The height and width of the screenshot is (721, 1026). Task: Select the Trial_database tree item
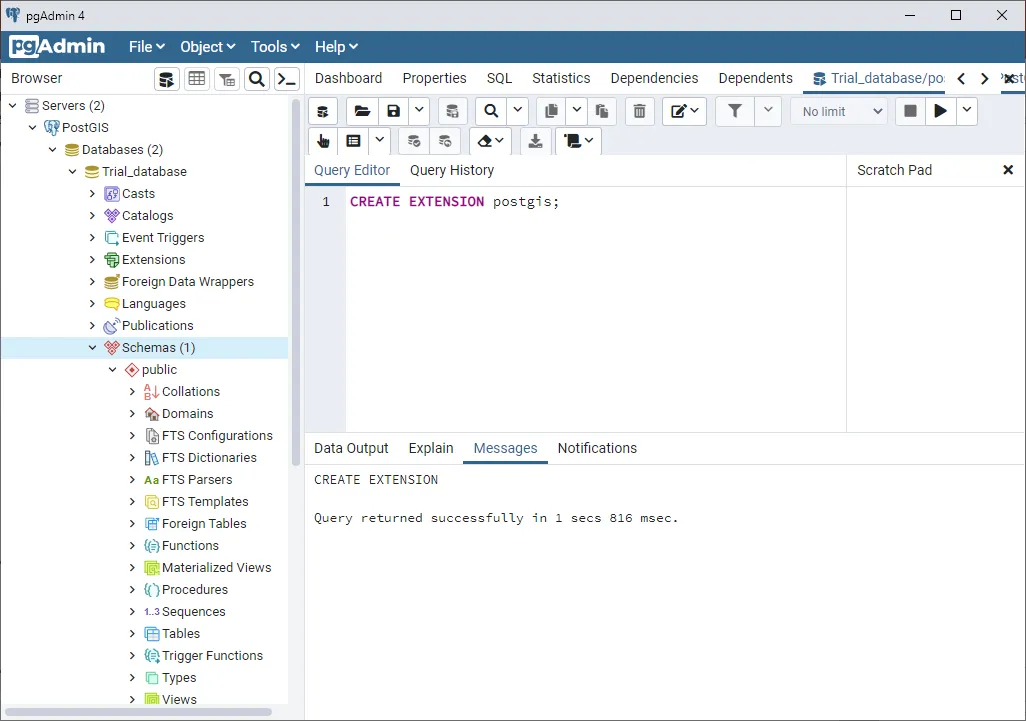pos(144,171)
